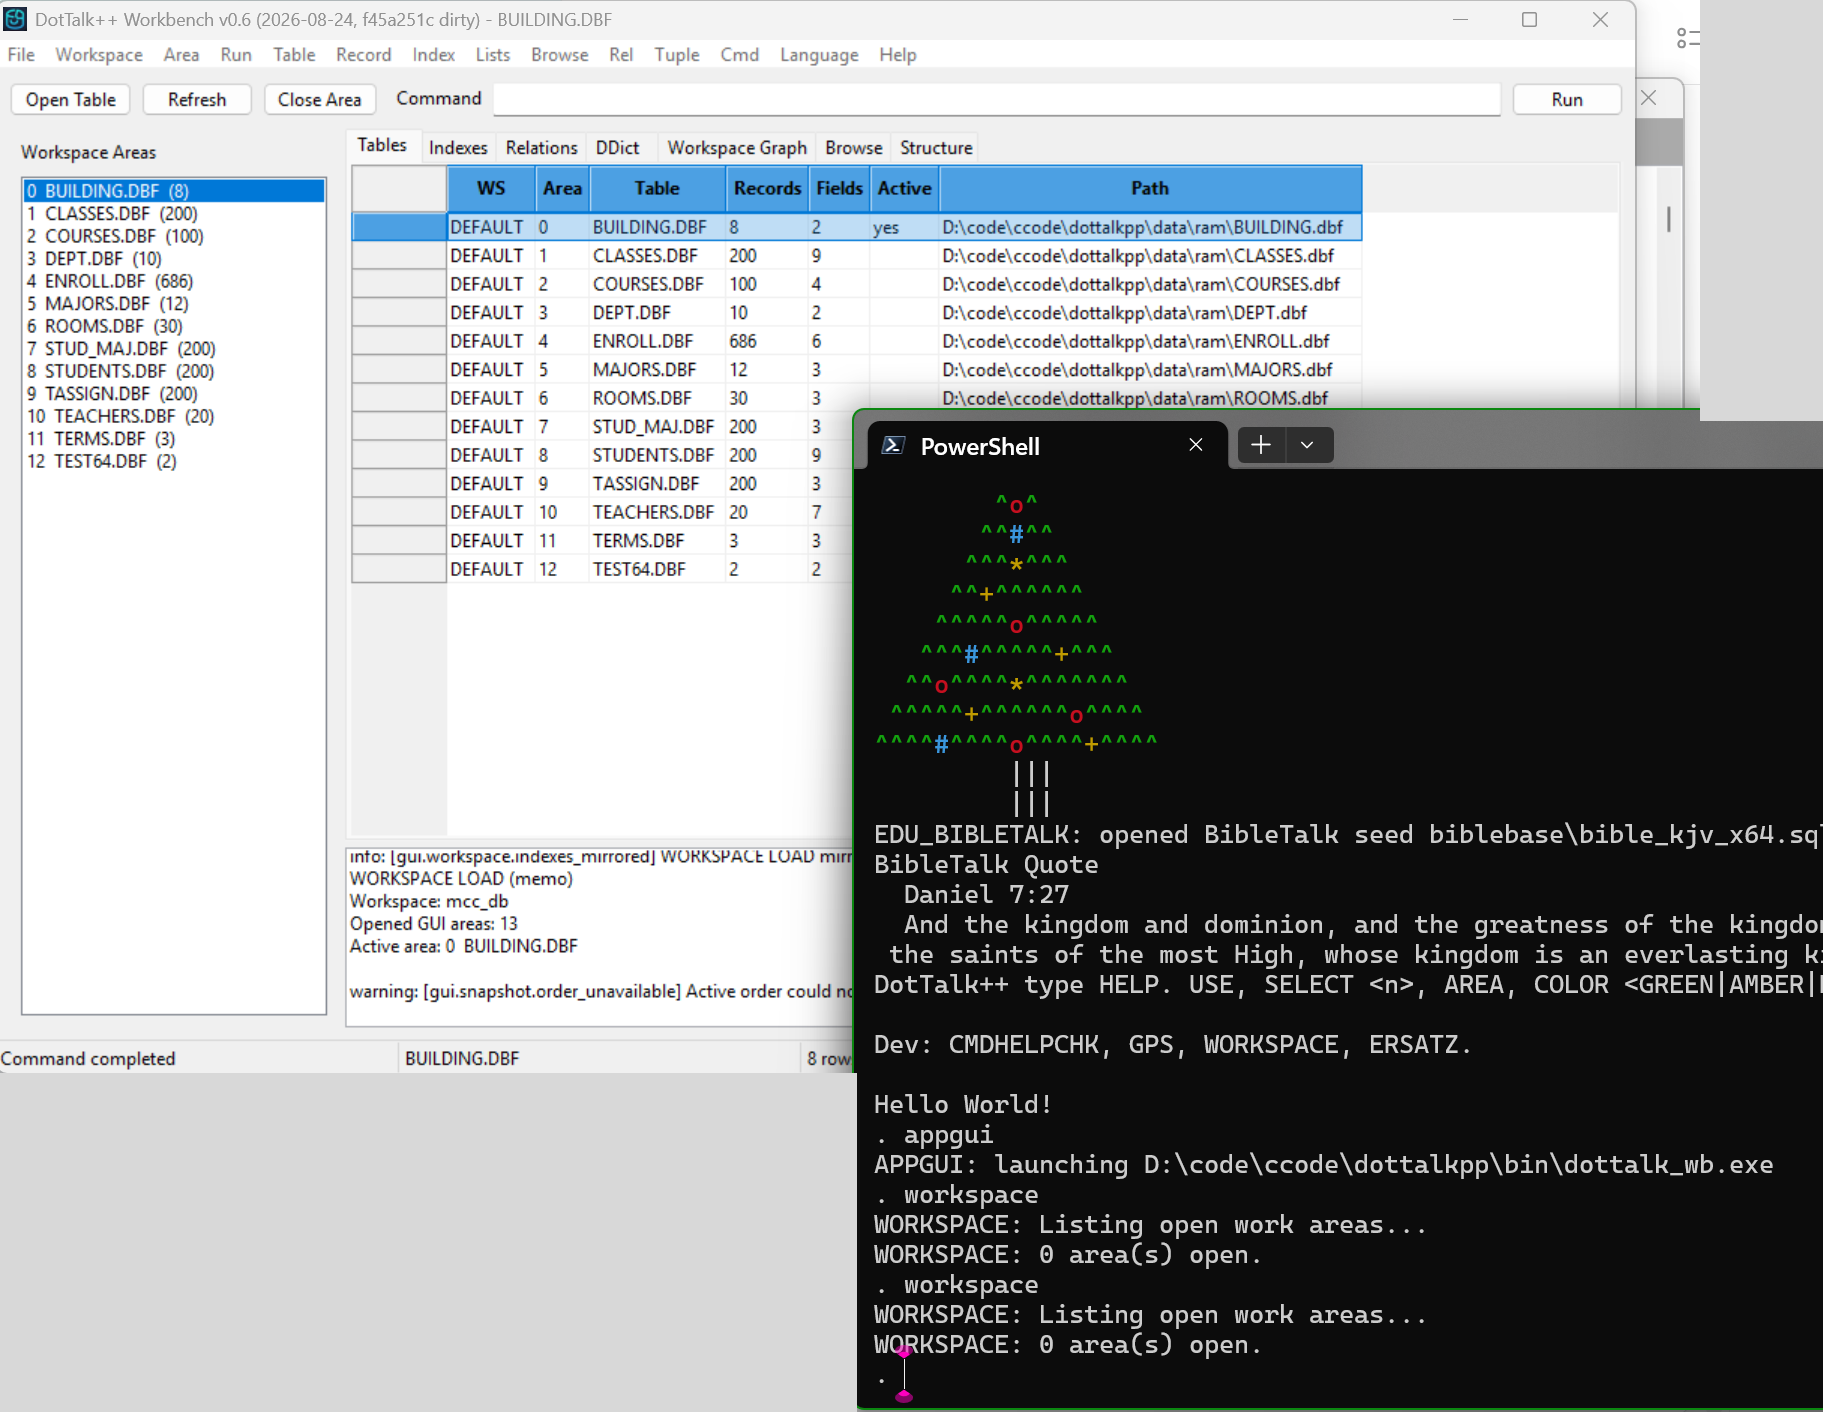Screen dimensions: 1823x1412
Task: Close the background window behind Workbench
Action: pyautogui.click(x=1650, y=98)
